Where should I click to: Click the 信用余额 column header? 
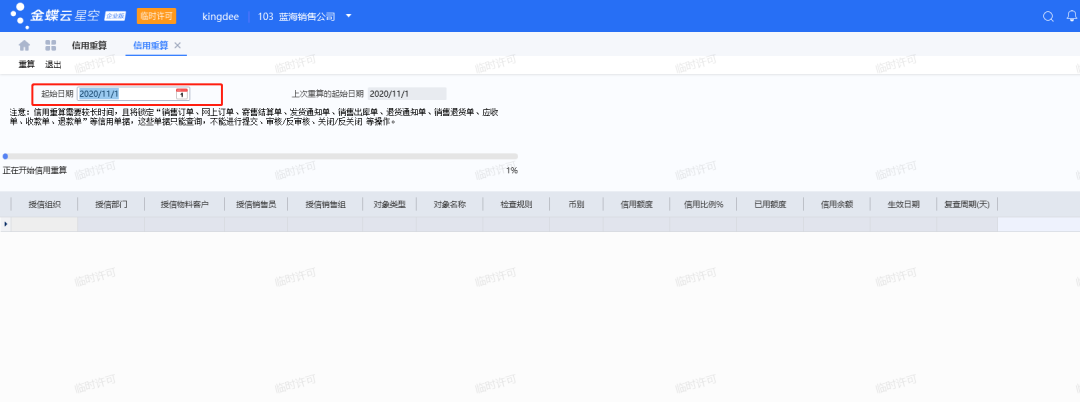click(837, 204)
